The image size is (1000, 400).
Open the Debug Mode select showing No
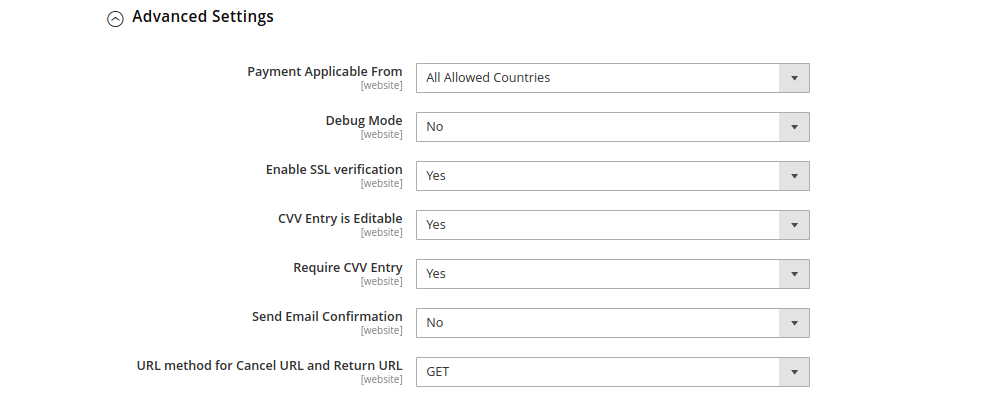click(x=597, y=127)
